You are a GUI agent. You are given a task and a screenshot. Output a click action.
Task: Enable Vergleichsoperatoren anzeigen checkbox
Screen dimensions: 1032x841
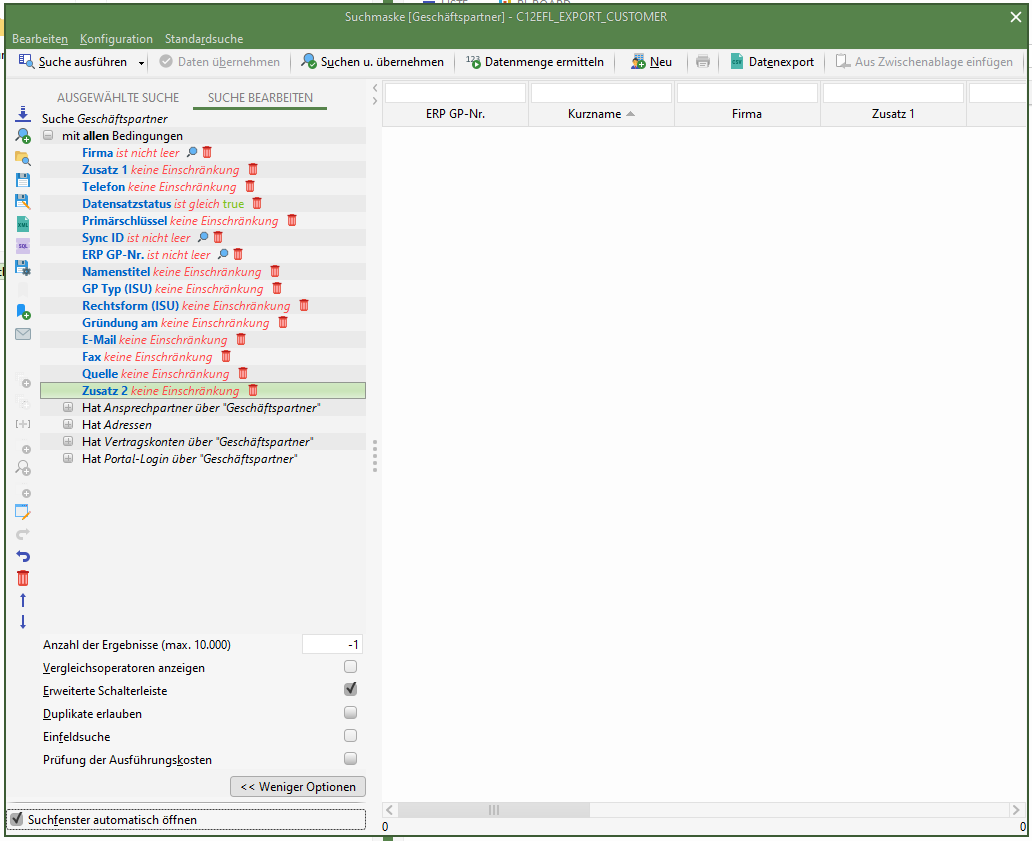[x=350, y=667]
